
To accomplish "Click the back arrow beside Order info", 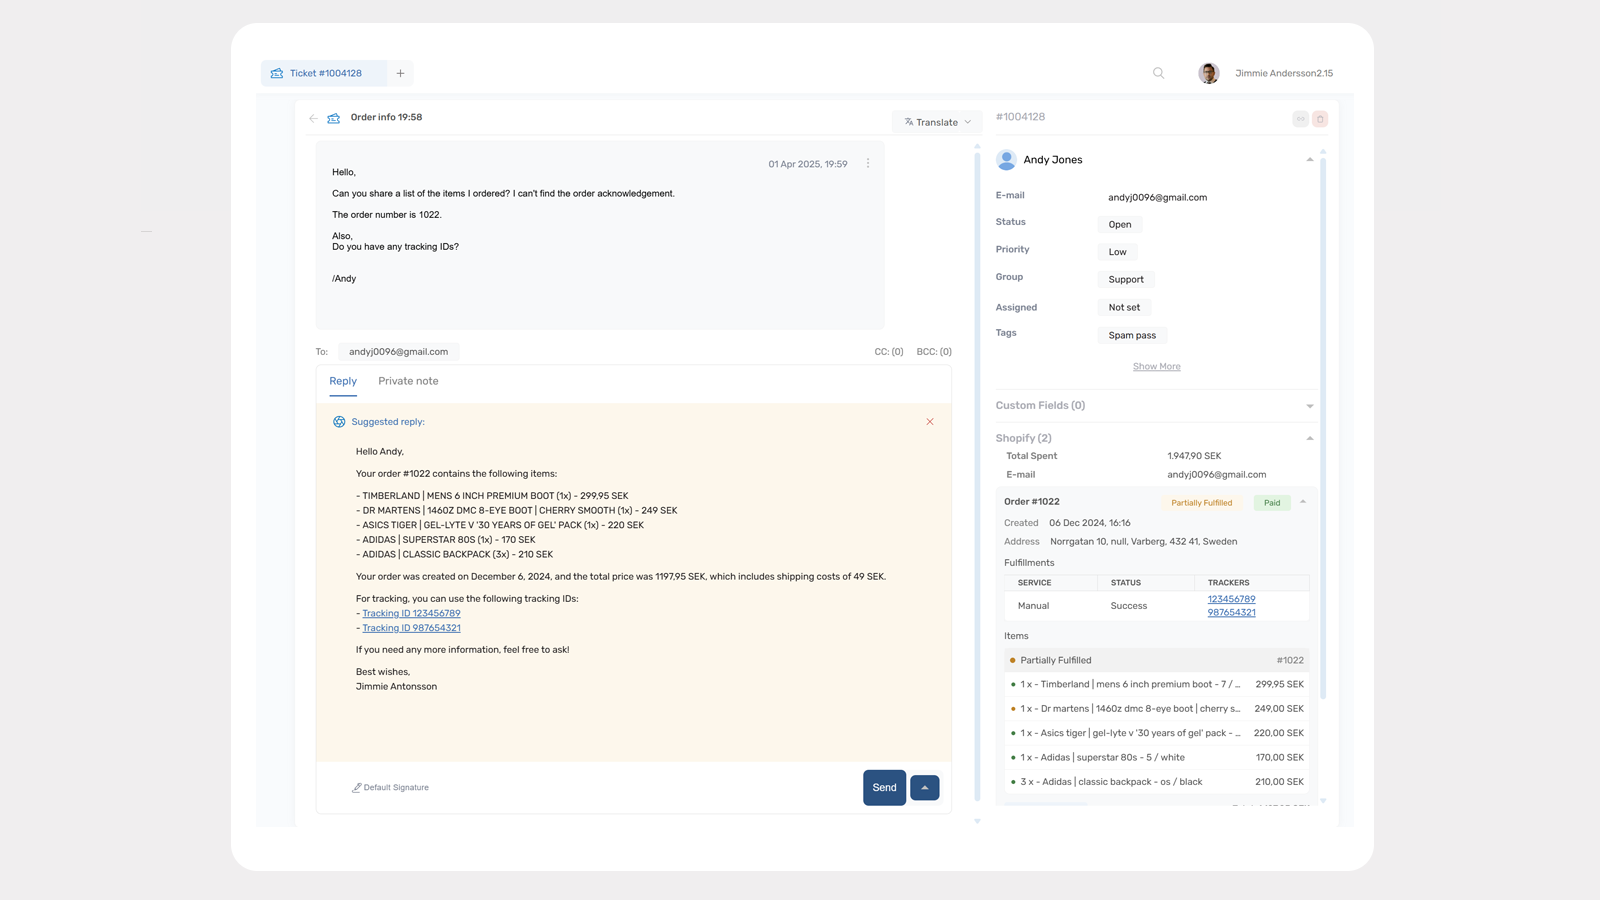I will click(x=313, y=118).
